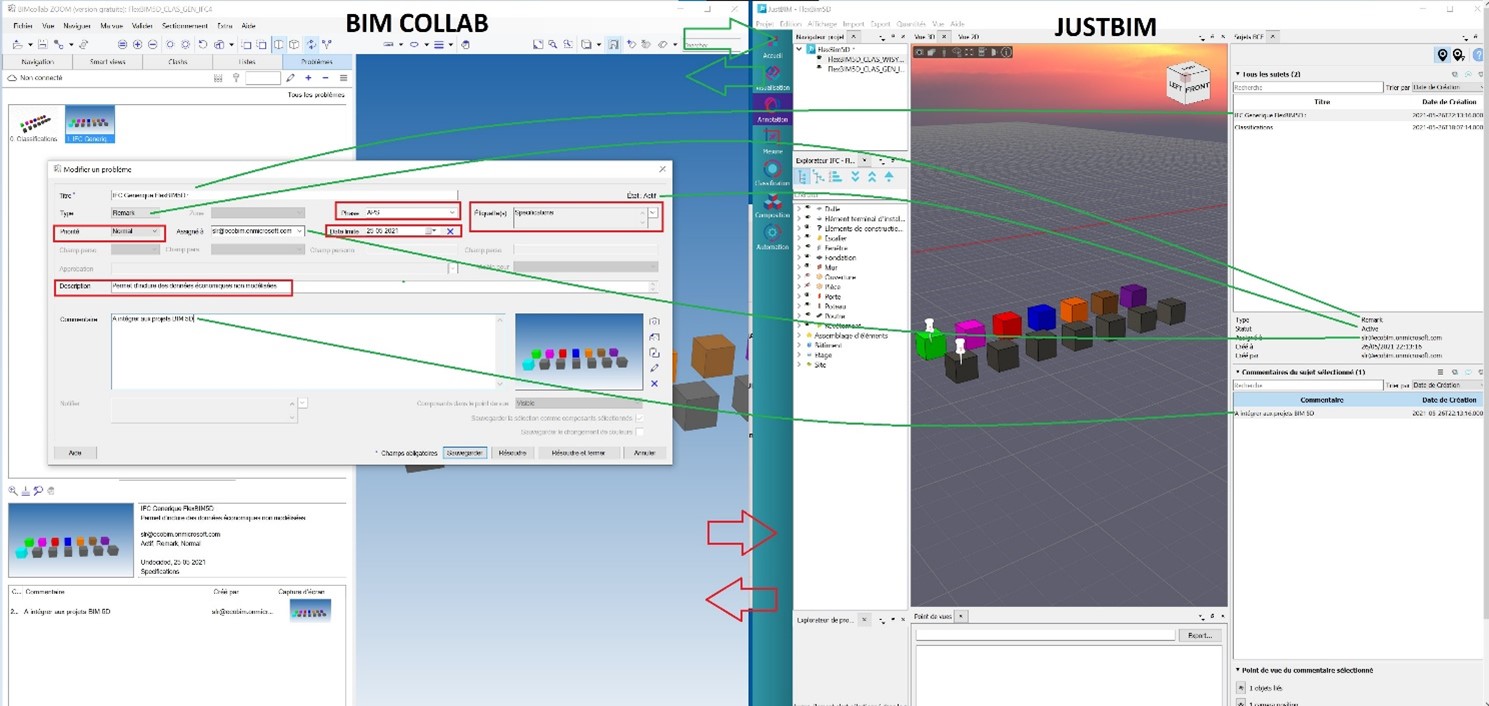Edit the viewpoint with the pencil beside thumbnail
The height and width of the screenshot is (706, 1489).
654,368
